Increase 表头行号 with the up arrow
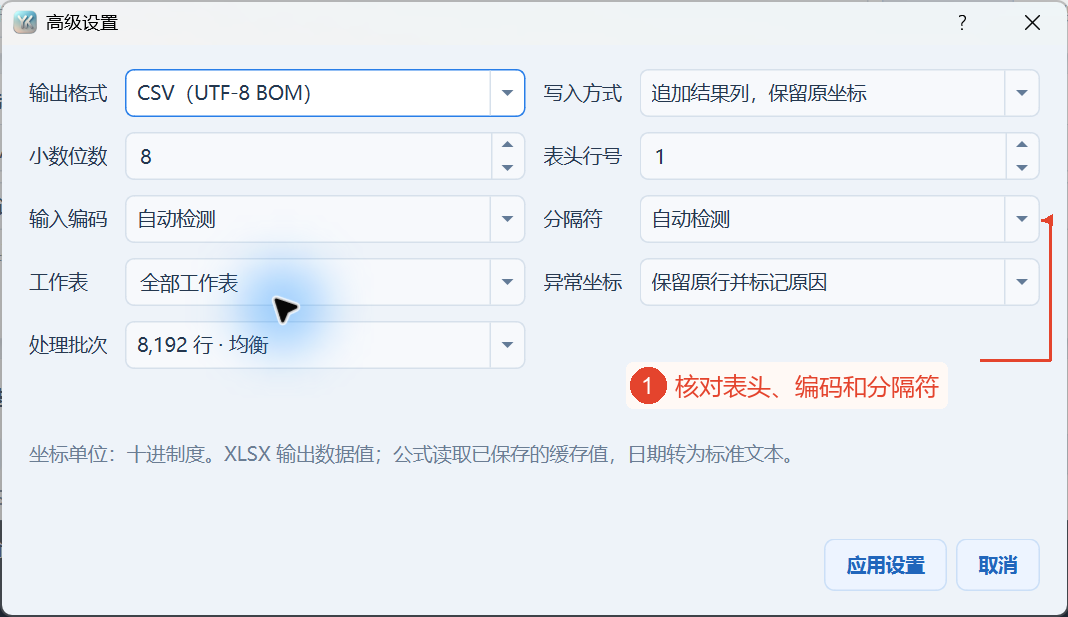Viewport: 1068px width, 617px height. coord(1022,144)
